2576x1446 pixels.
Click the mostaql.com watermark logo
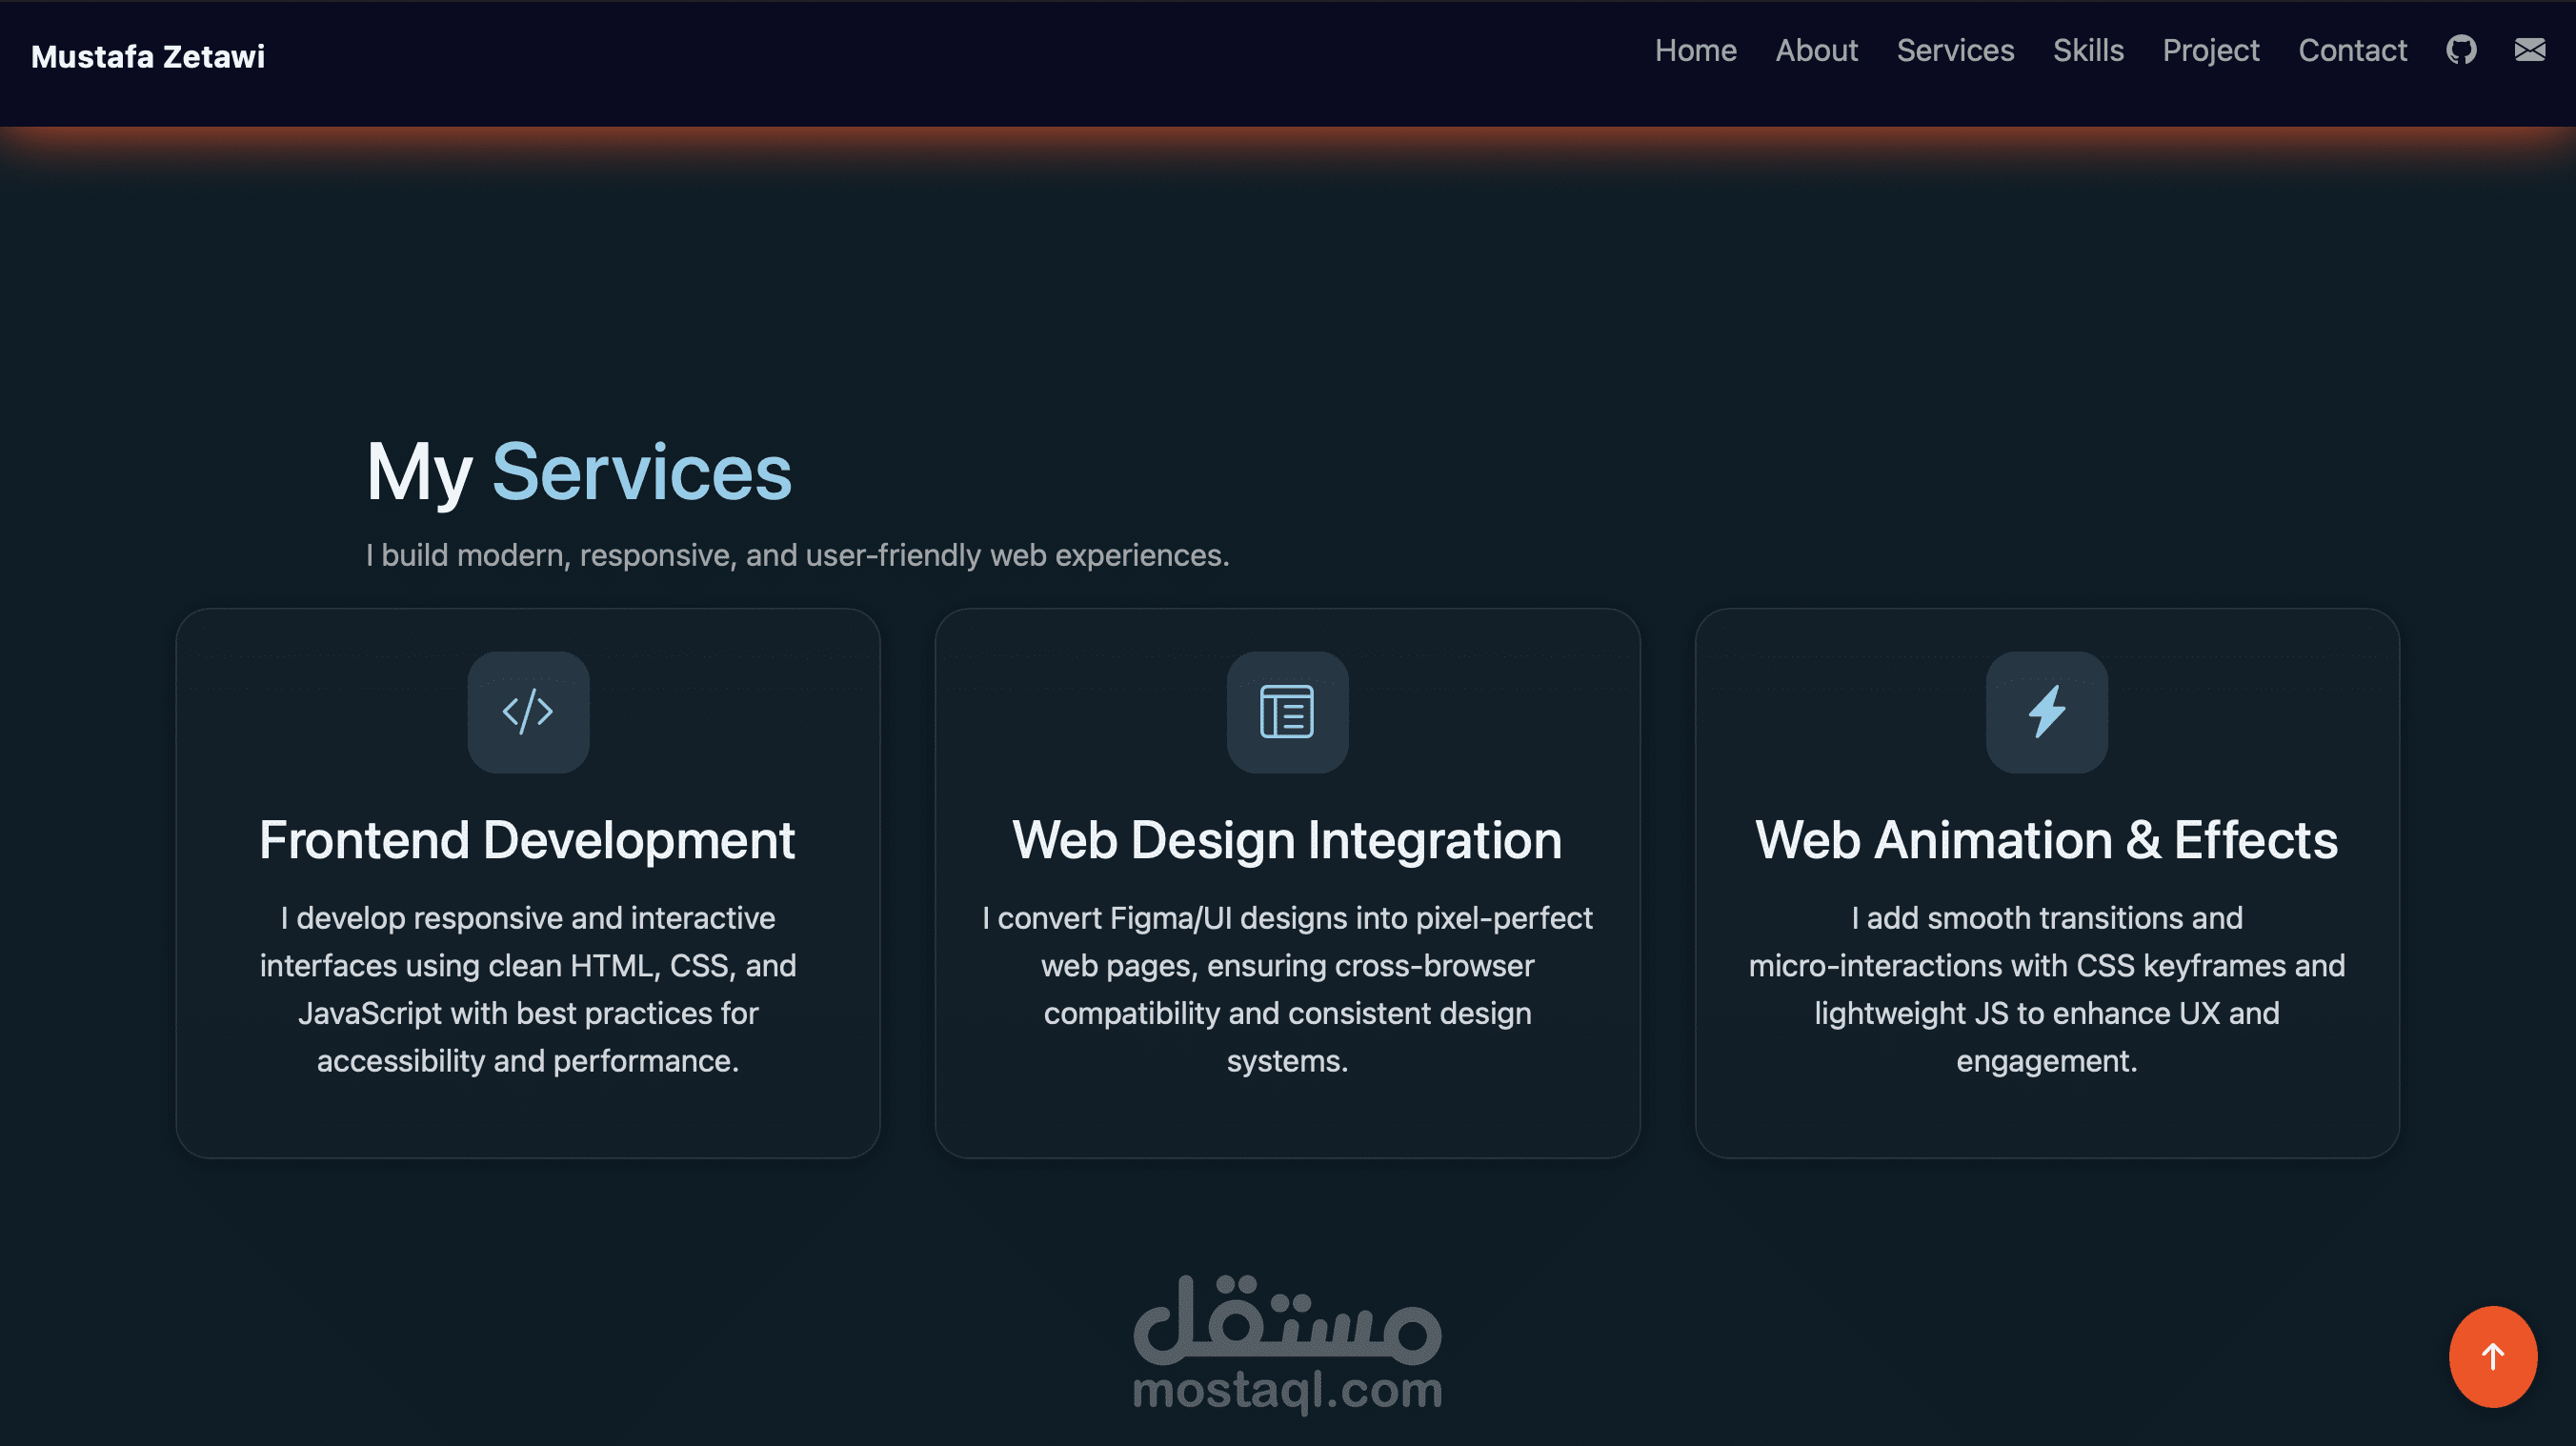click(1287, 1344)
